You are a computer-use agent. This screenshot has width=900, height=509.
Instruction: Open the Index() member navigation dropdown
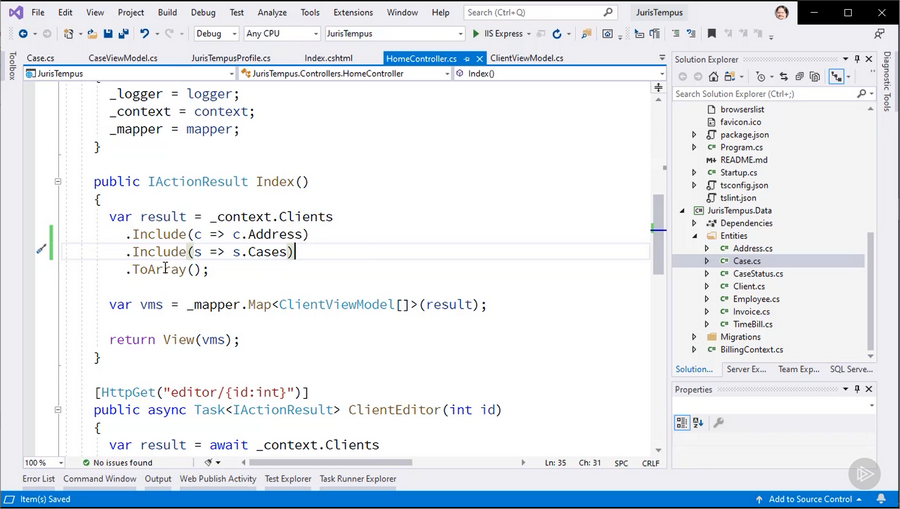(x=560, y=73)
